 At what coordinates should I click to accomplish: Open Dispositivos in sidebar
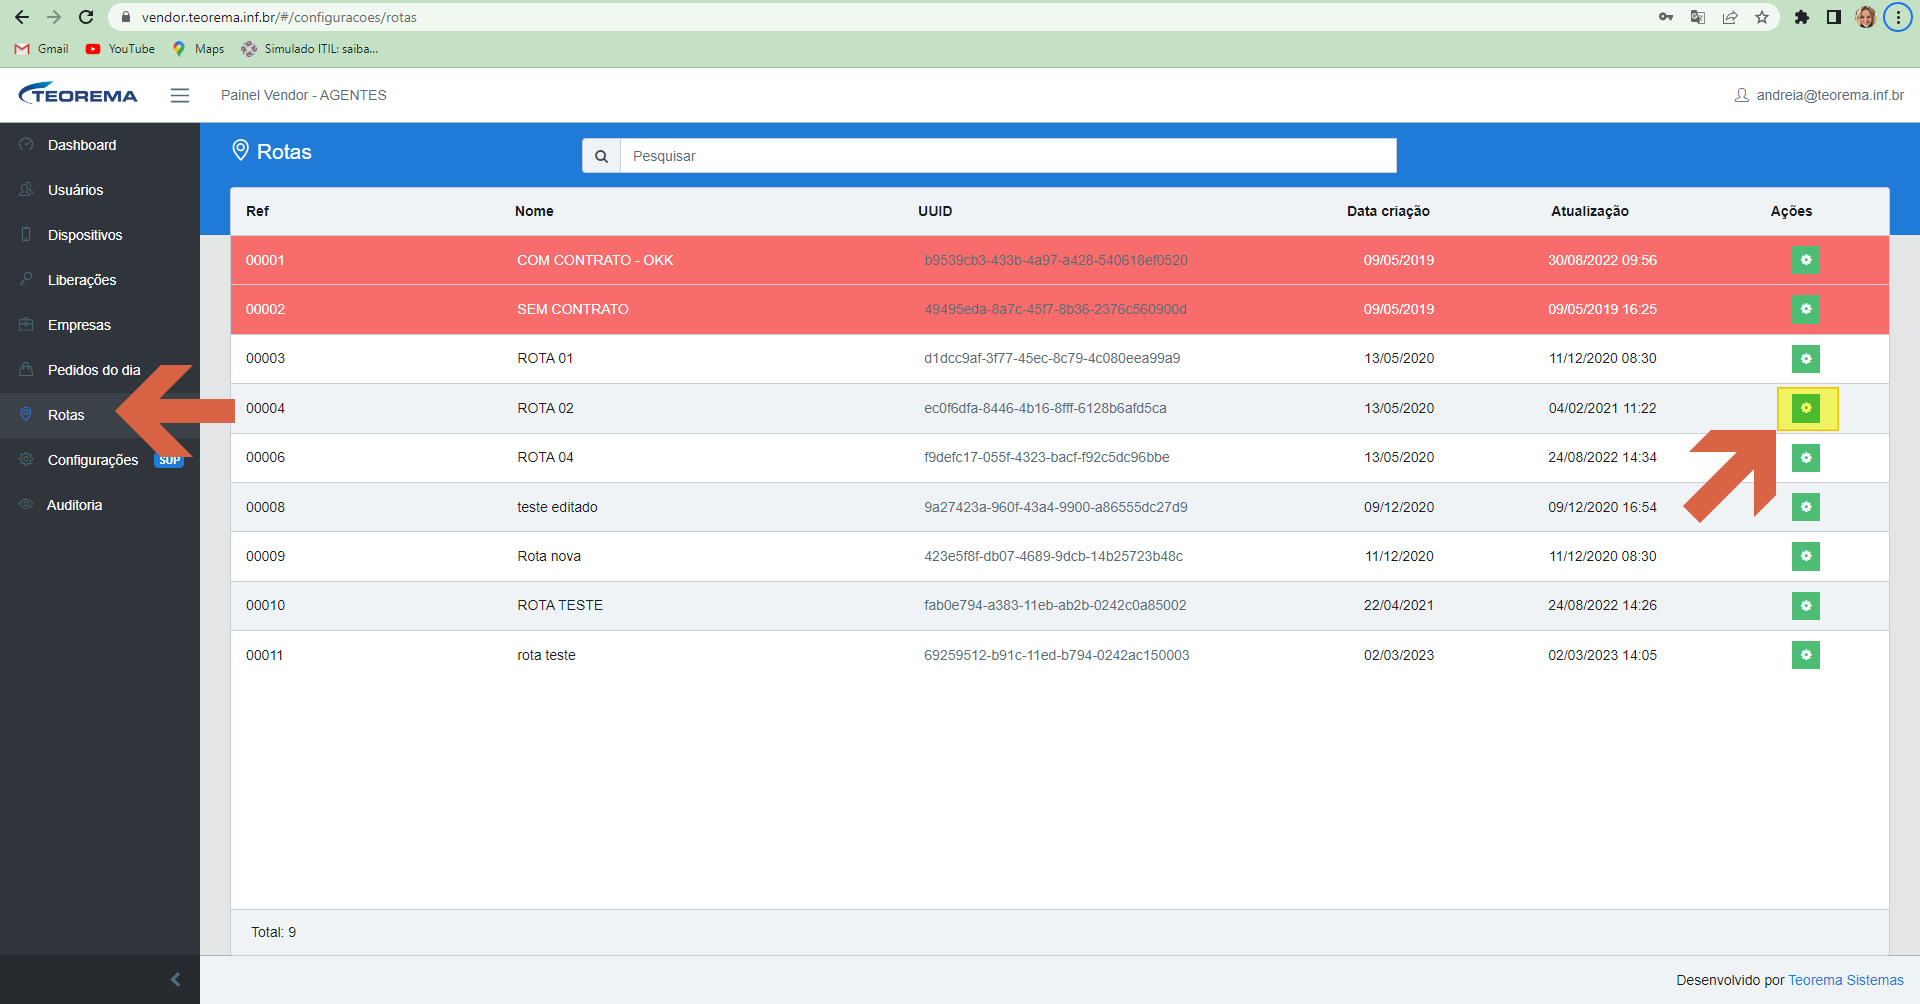(100, 235)
